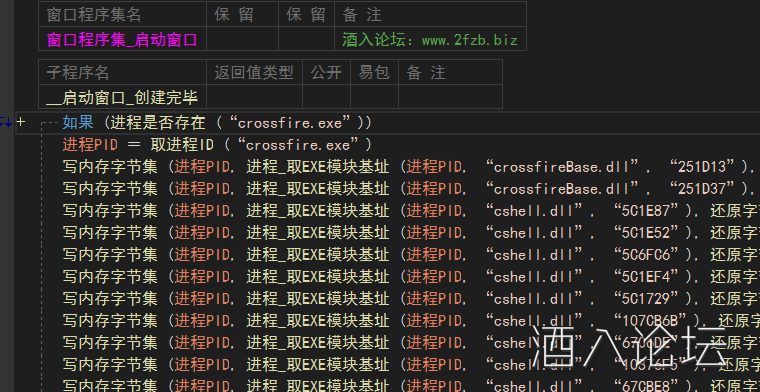
Task: Toggle the 公开 cell for 启动窗口_创建完毕
Action: 326,97
